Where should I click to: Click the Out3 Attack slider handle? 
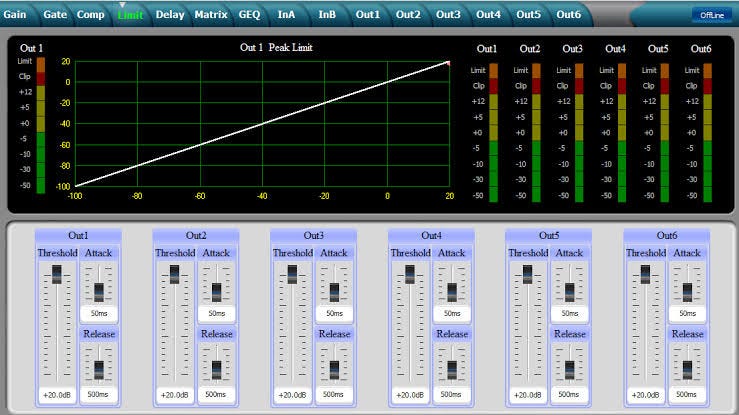pos(334,293)
